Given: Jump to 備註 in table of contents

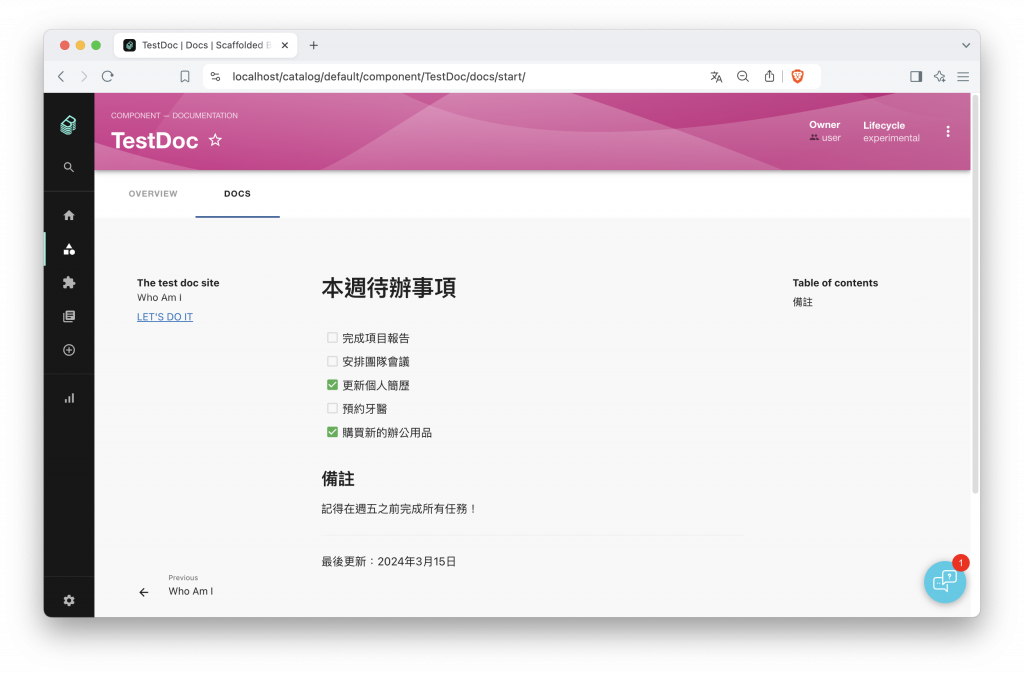Looking at the screenshot, I should (x=803, y=302).
